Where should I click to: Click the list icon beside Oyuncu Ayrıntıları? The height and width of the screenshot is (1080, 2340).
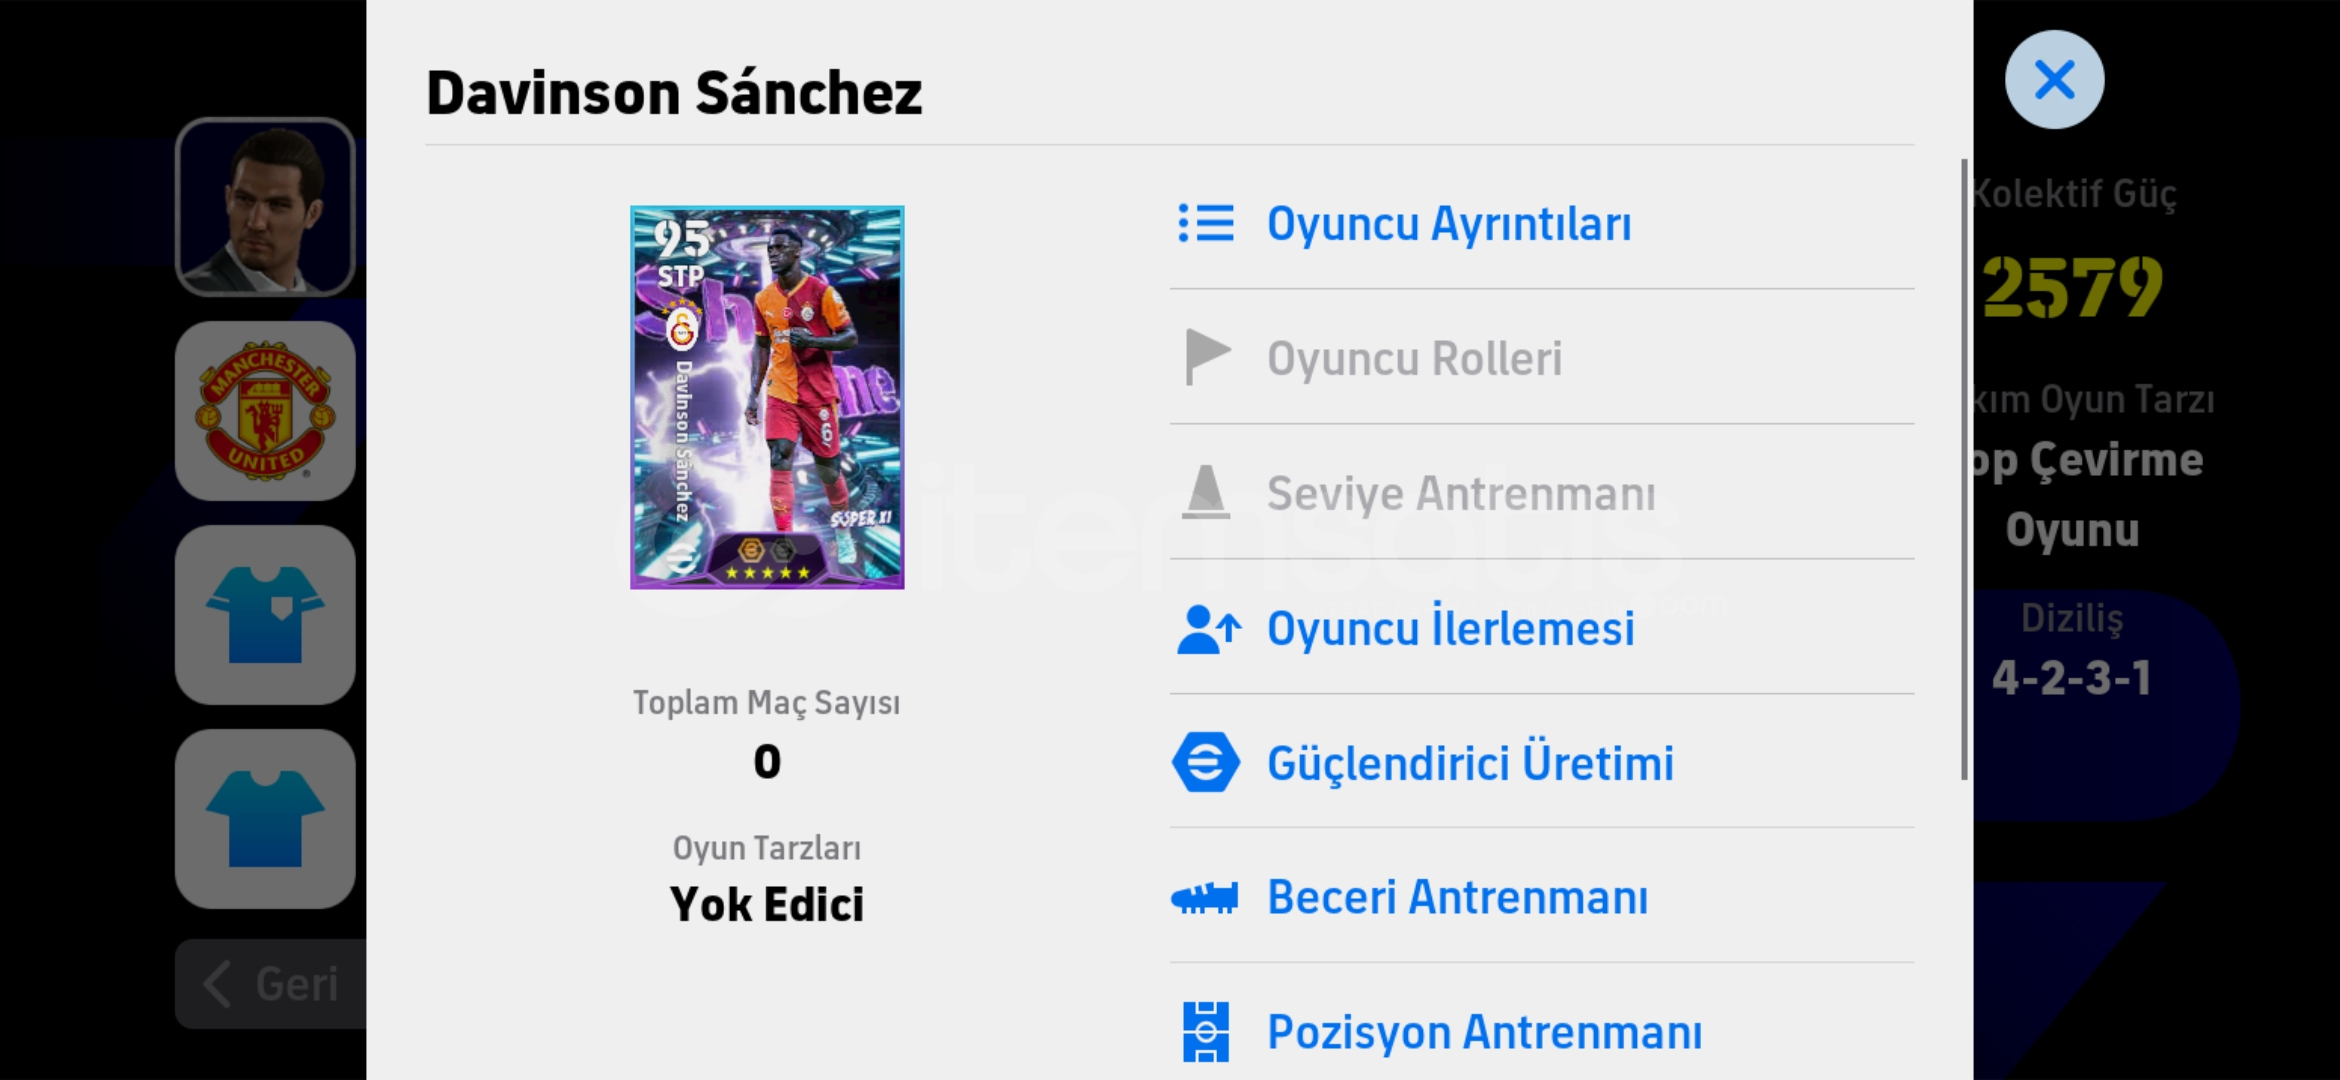click(1206, 224)
